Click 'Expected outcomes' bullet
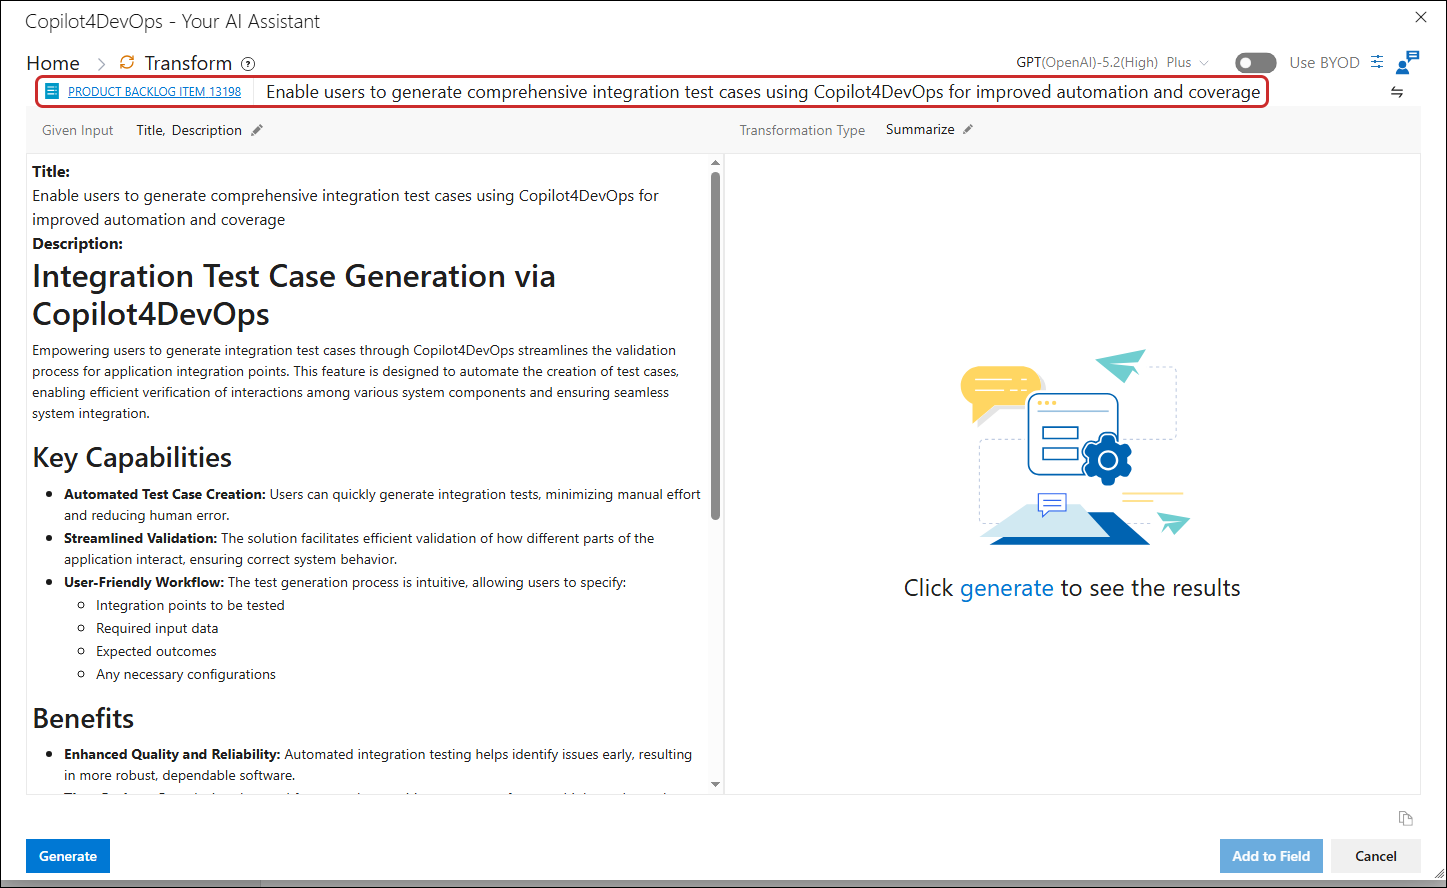This screenshot has width=1447, height=888. [156, 651]
